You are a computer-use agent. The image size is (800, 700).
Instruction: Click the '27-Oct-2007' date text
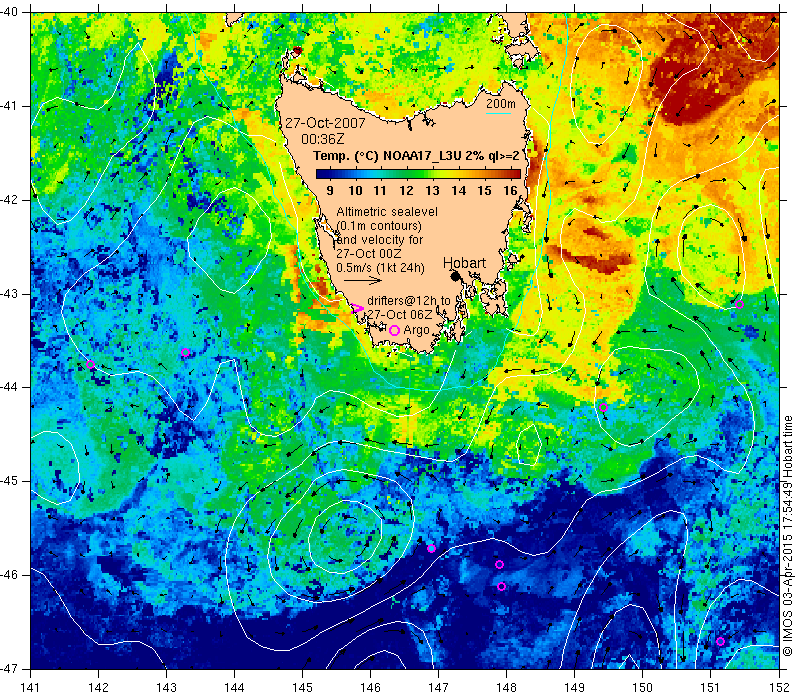[x=325, y=123]
